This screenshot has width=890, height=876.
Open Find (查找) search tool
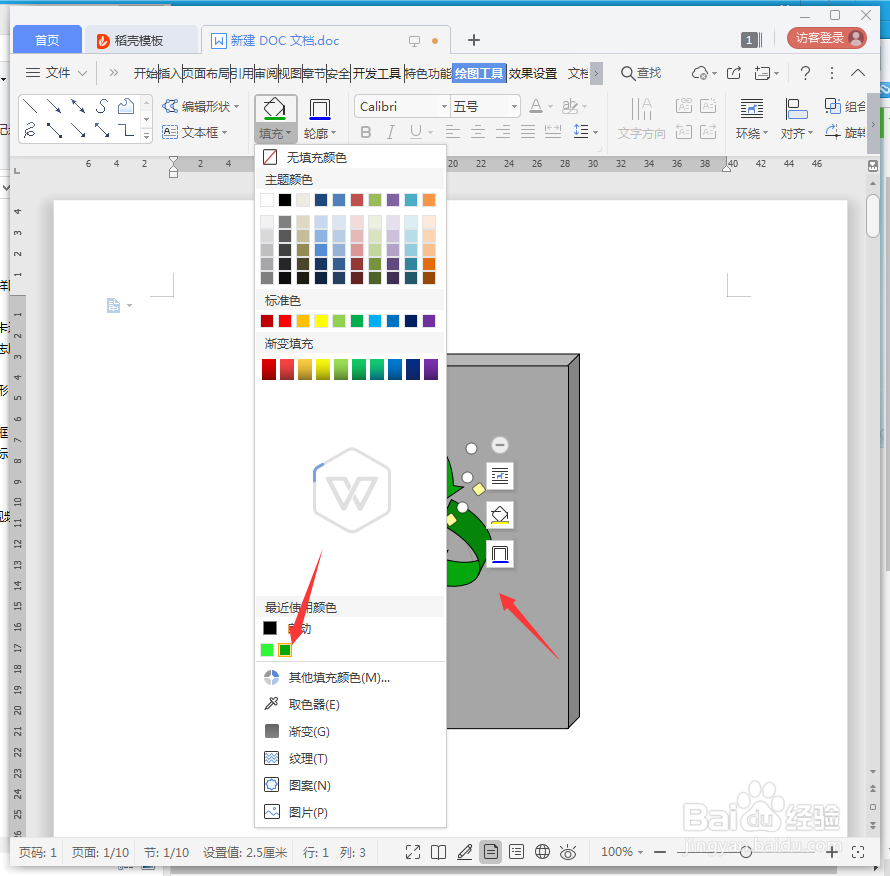click(641, 73)
